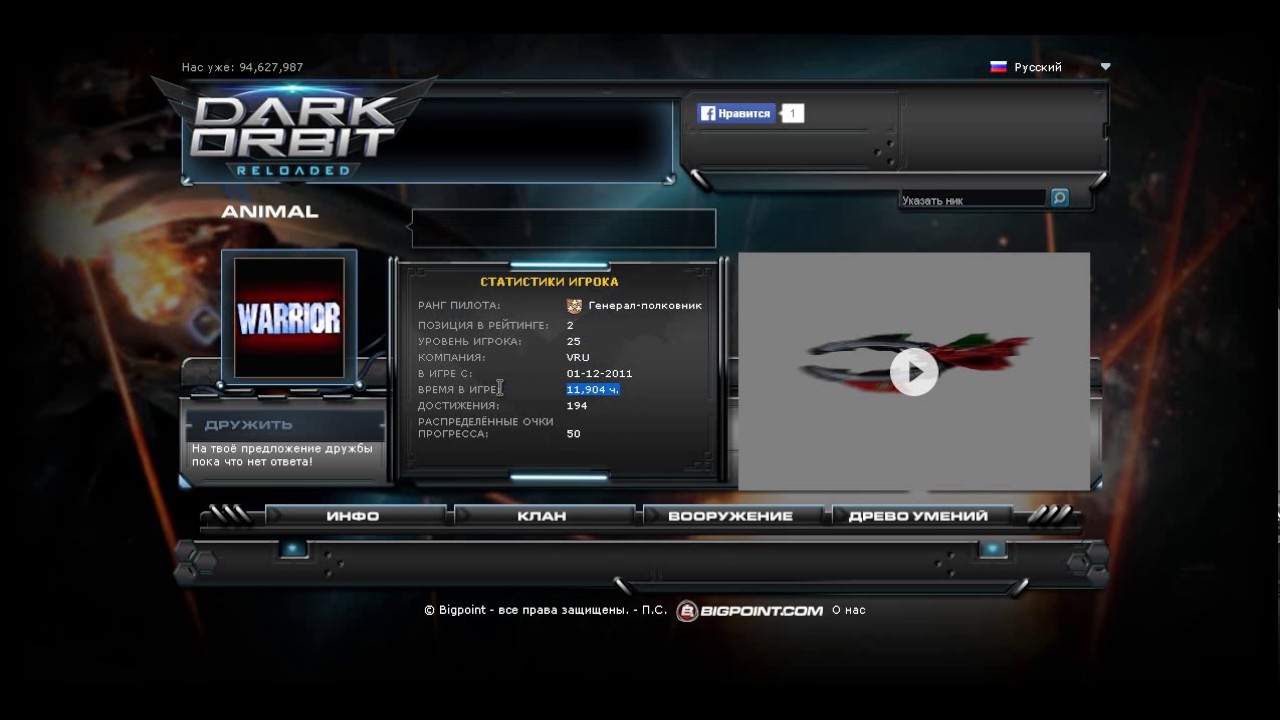Click the Facebook like count 1
The image size is (1280, 720).
click(792, 114)
